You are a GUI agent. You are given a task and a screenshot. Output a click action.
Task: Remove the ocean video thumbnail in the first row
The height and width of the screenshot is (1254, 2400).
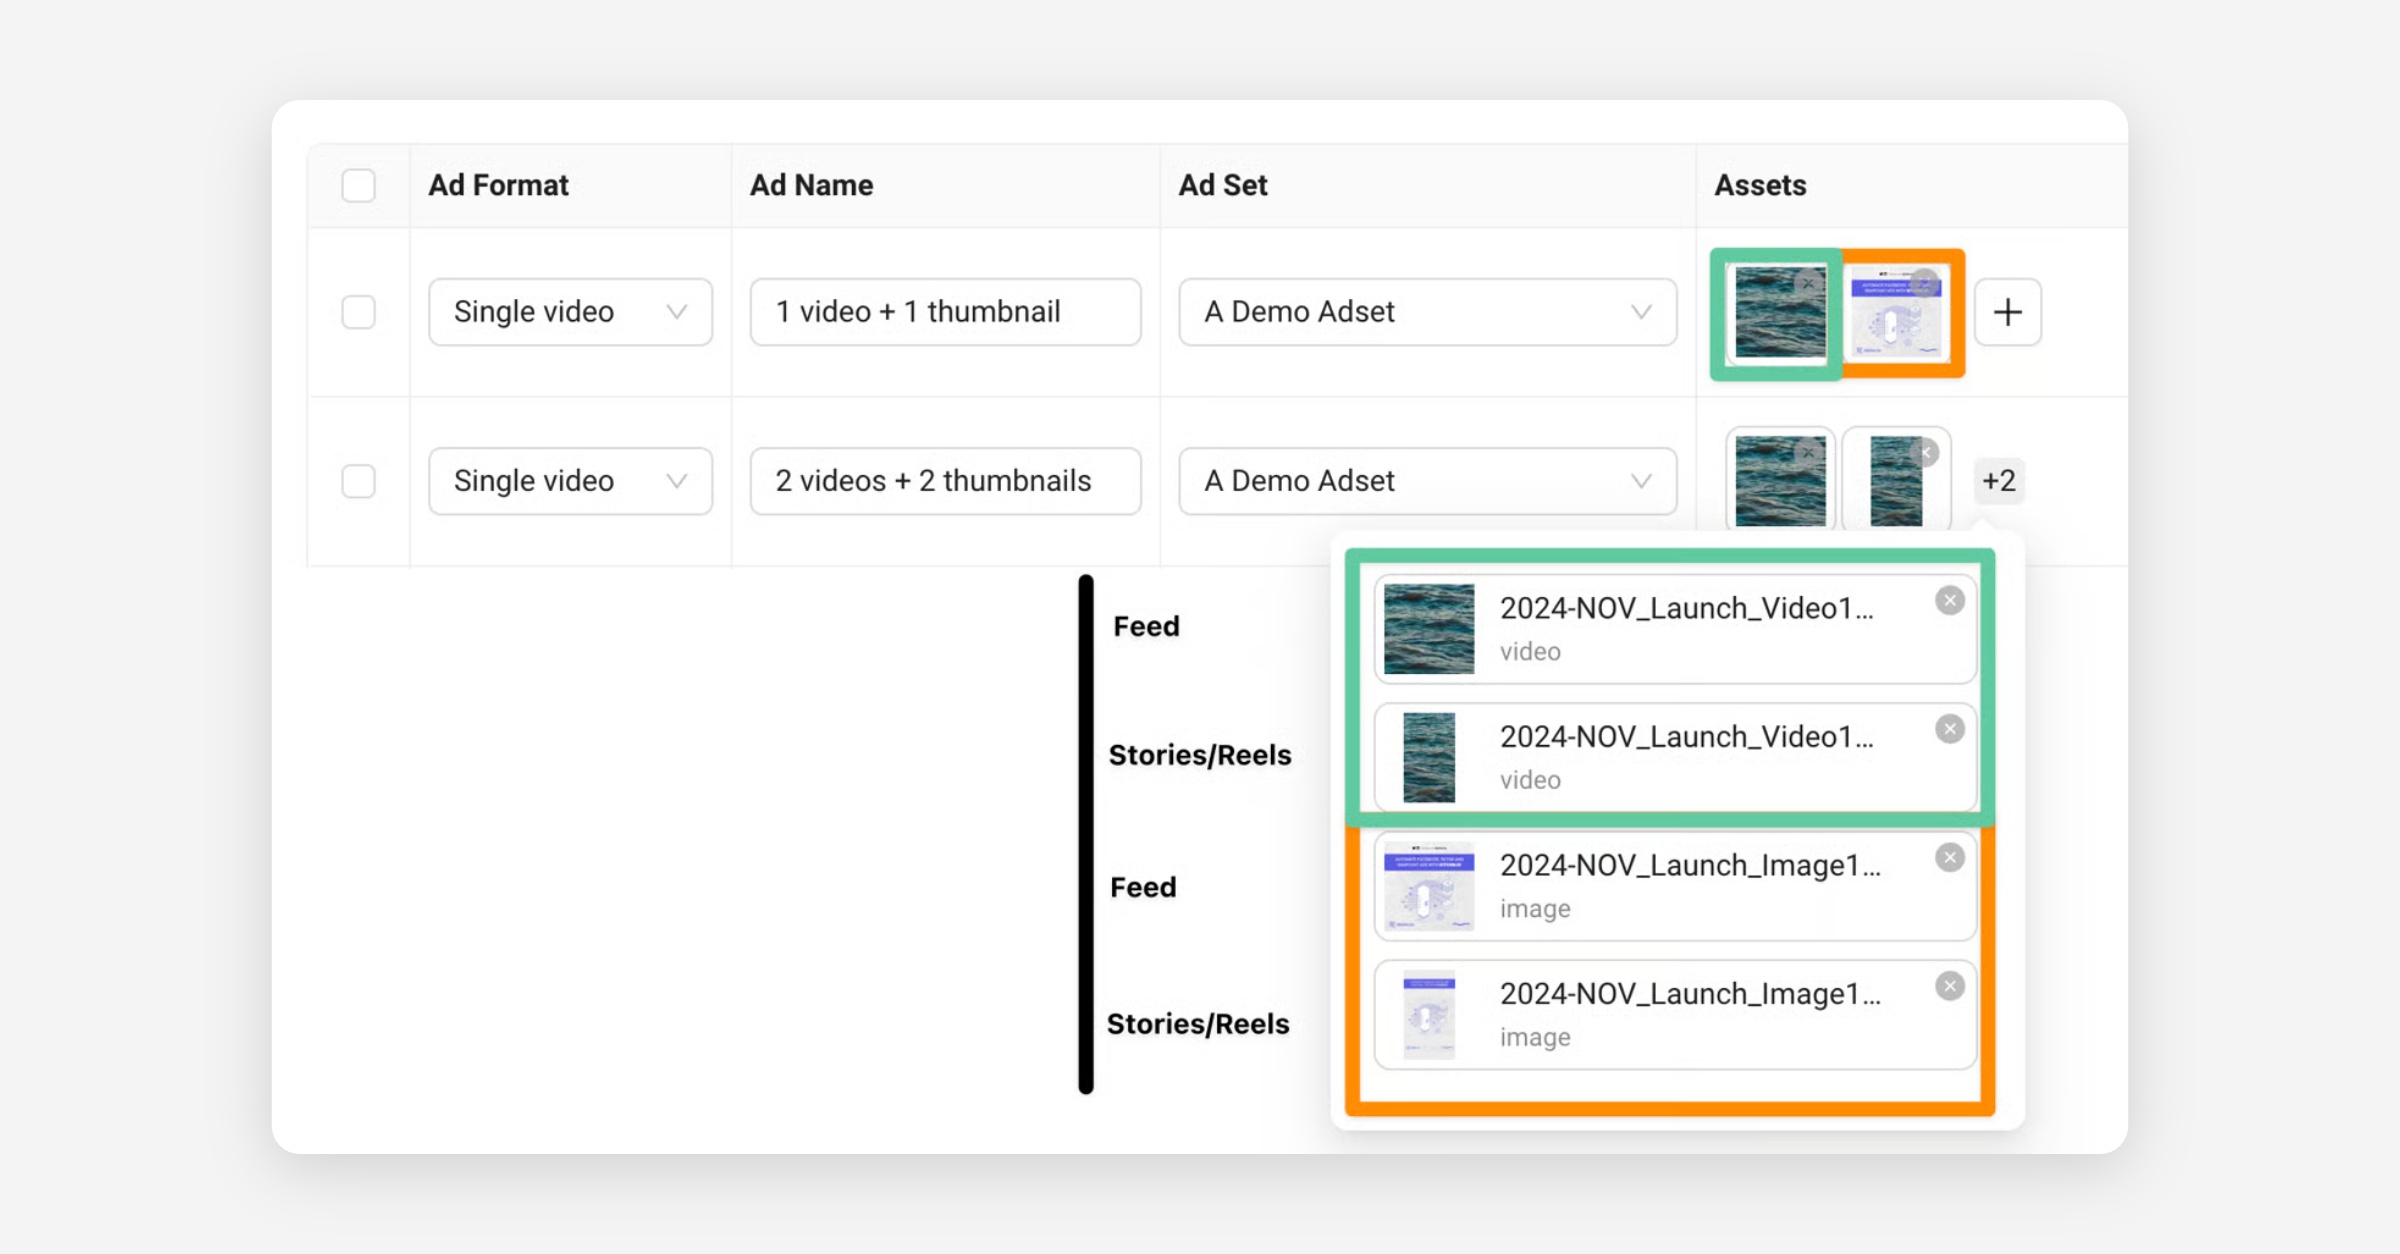click(1807, 284)
